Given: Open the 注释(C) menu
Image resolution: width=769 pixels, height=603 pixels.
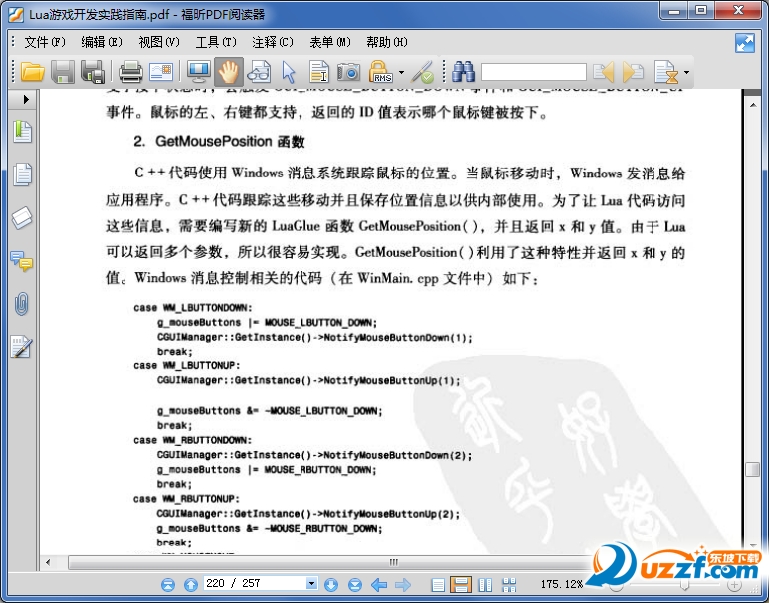Looking at the screenshot, I should pyautogui.click(x=273, y=42).
